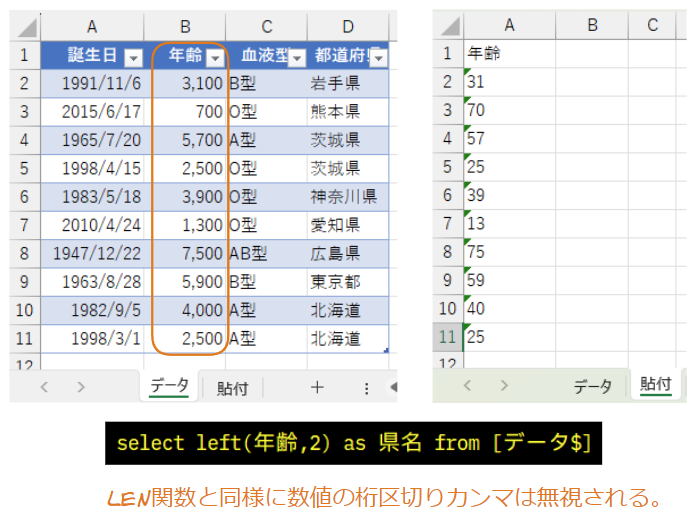692x518 pixels.
Task: Add a new sheet with plus button
Action: tap(317, 387)
